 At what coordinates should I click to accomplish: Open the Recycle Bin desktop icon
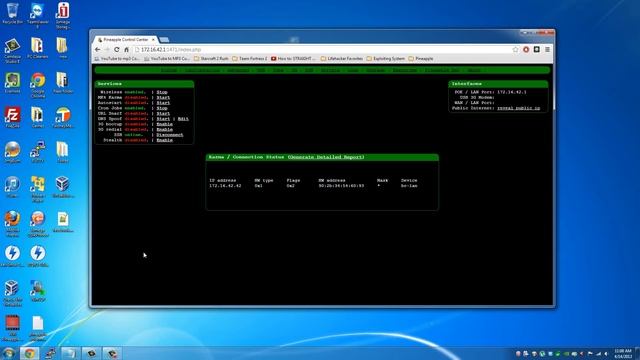tap(12, 14)
